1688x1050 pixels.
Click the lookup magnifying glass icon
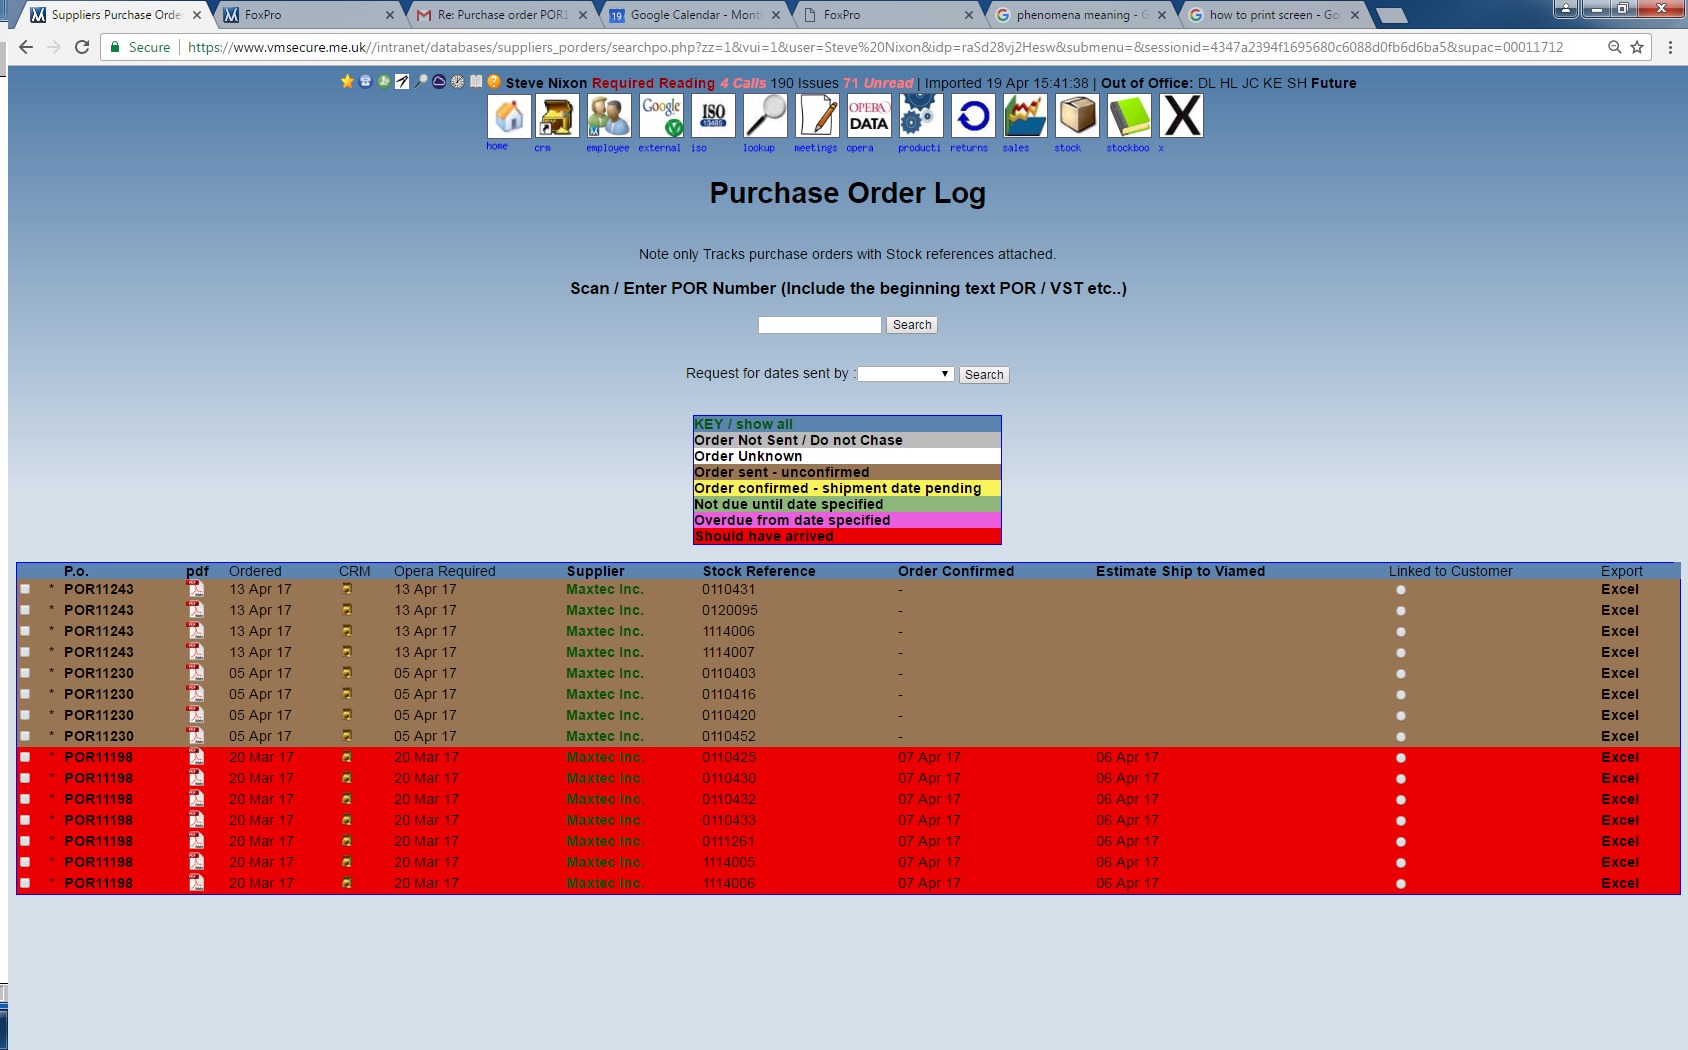[x=765, y=117]
